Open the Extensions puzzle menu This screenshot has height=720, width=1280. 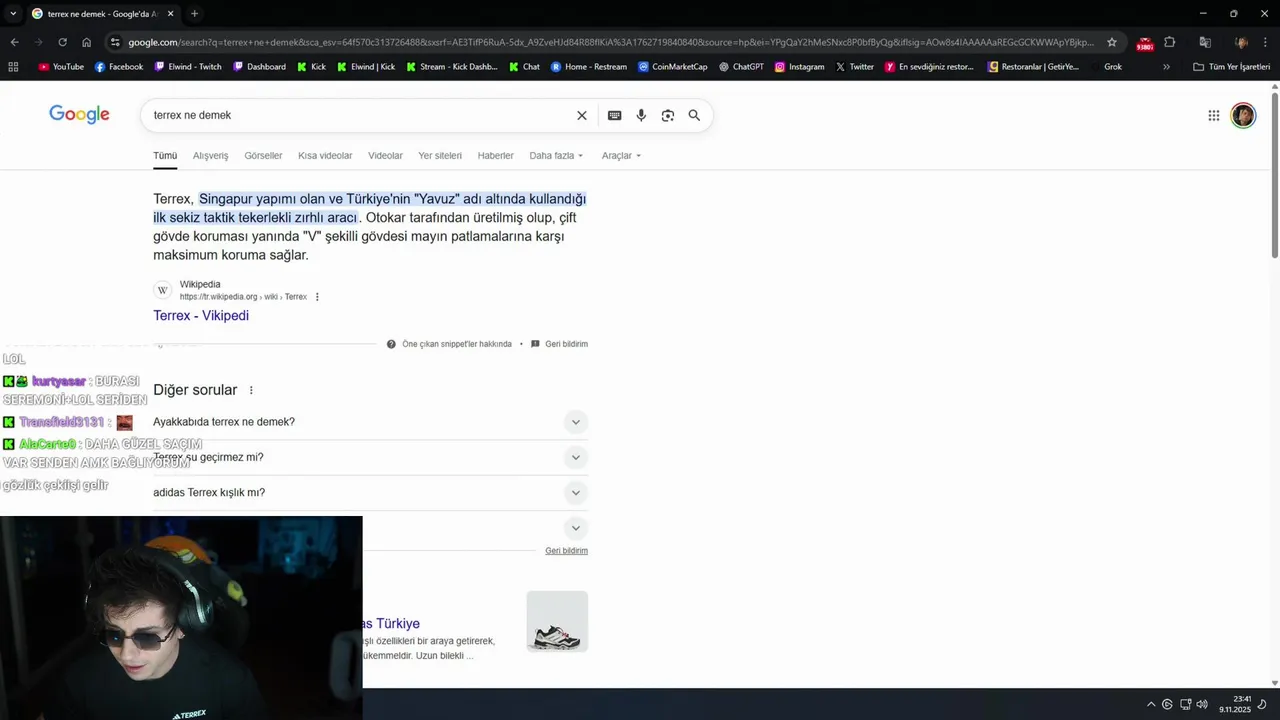[x=1169, y=42]
